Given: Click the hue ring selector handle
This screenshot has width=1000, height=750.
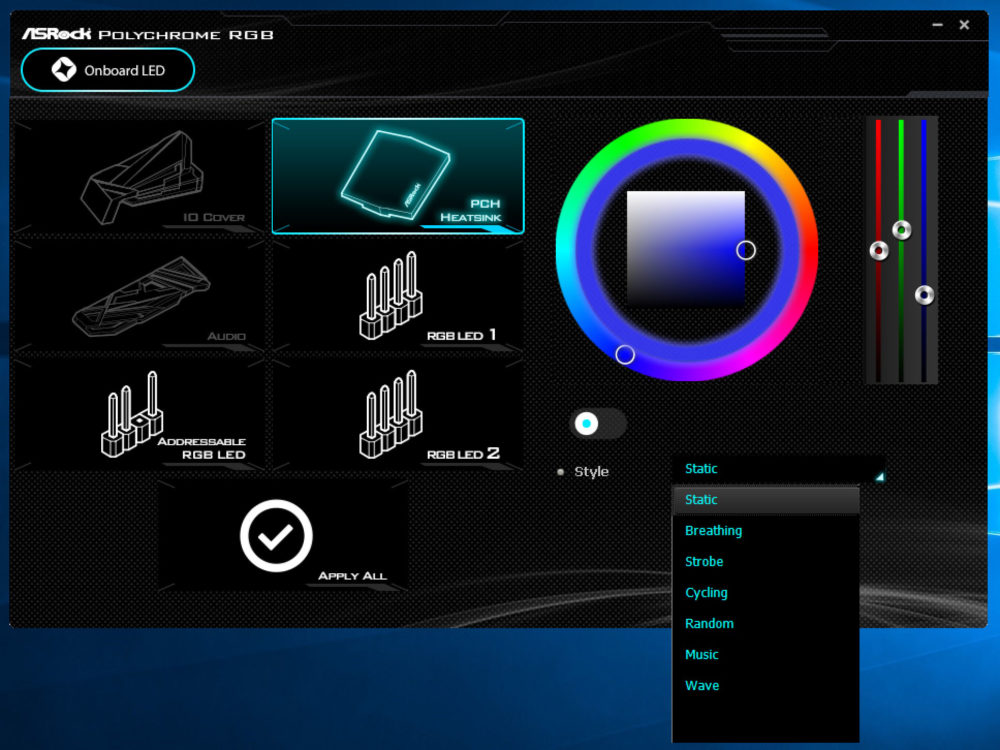Looking at the screenshot, I should click(625, 355).
